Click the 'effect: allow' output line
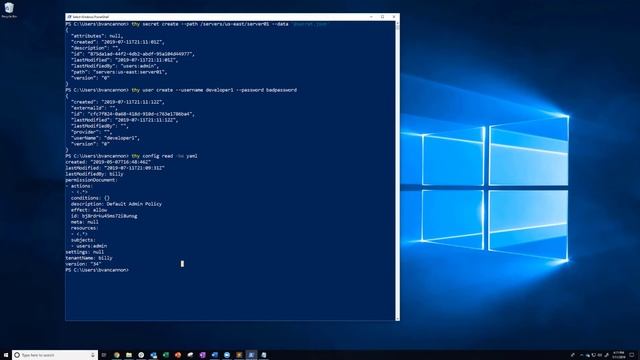The image size is (640, 360). [89, 210]
